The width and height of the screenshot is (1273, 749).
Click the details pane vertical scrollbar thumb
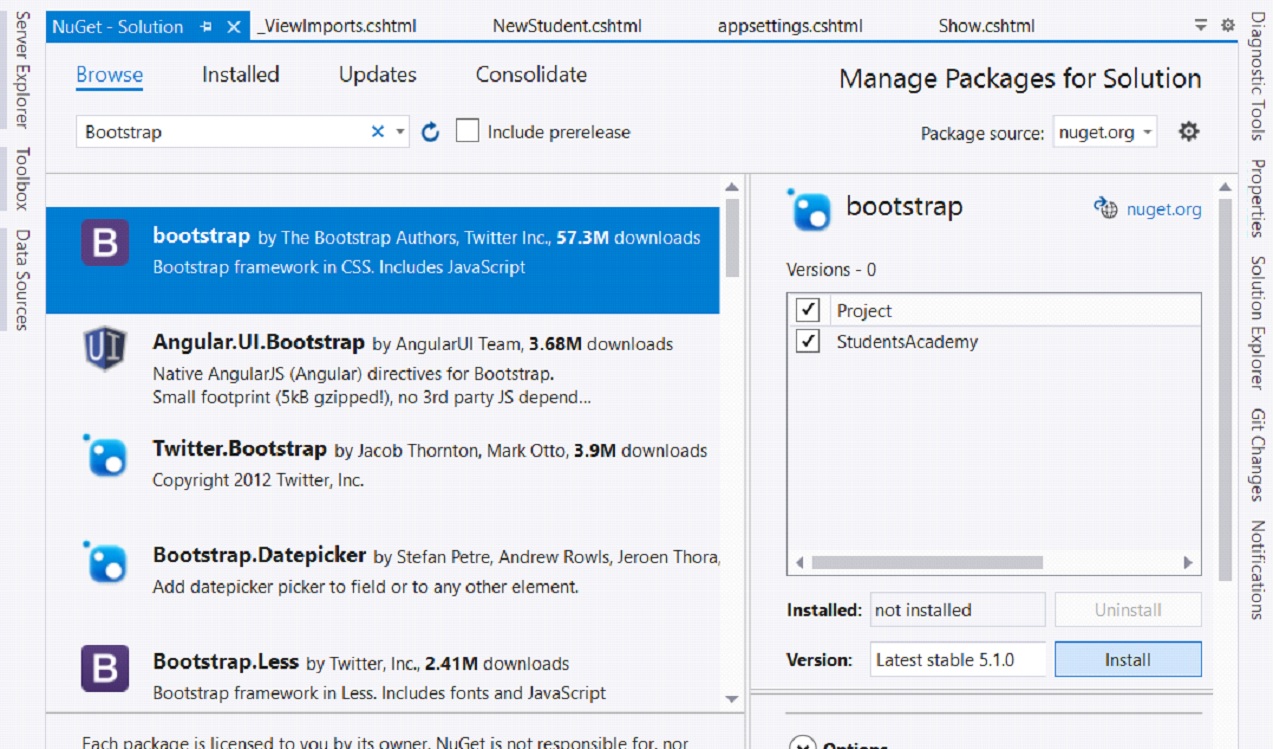click(x=1225, y=390)
